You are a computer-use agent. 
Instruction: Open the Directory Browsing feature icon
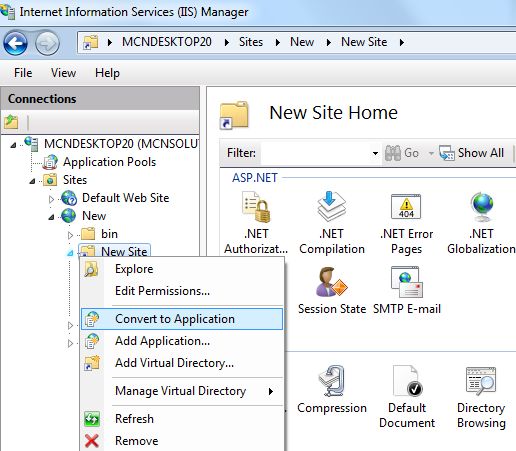481,381
